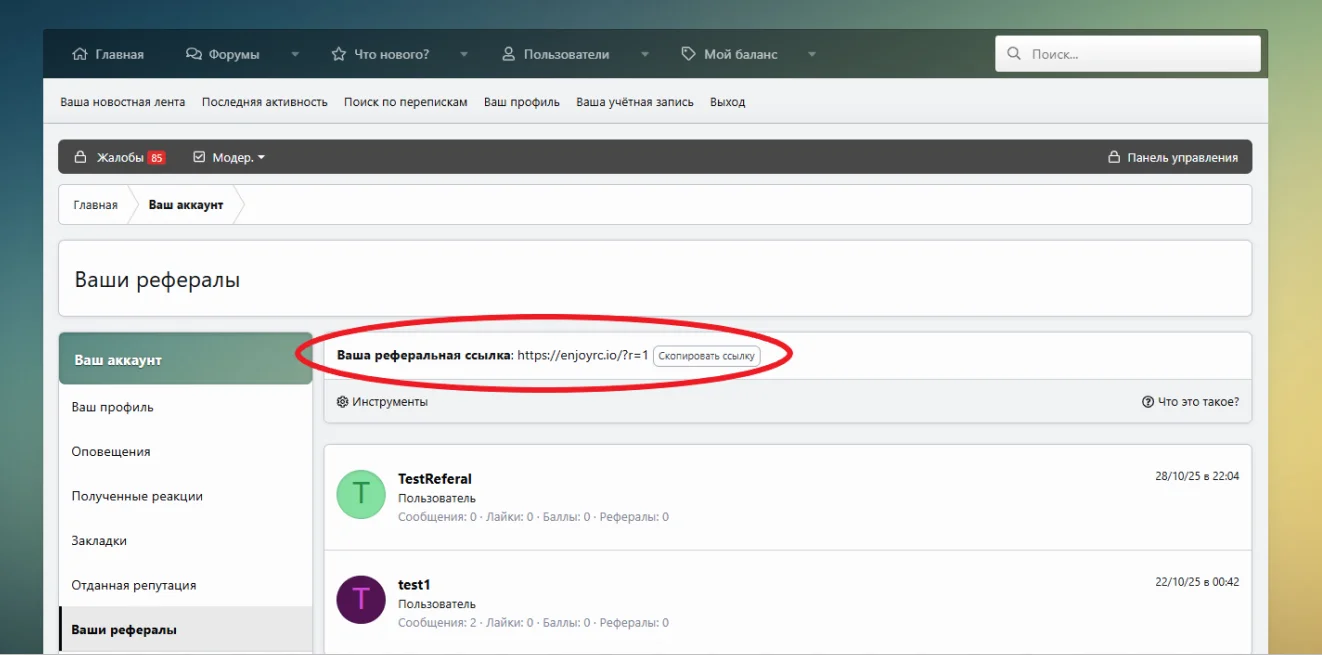This screenshot has width=1322, height=655.
Task: Click the Выход logout link
Action: click(x=727, y=102)
